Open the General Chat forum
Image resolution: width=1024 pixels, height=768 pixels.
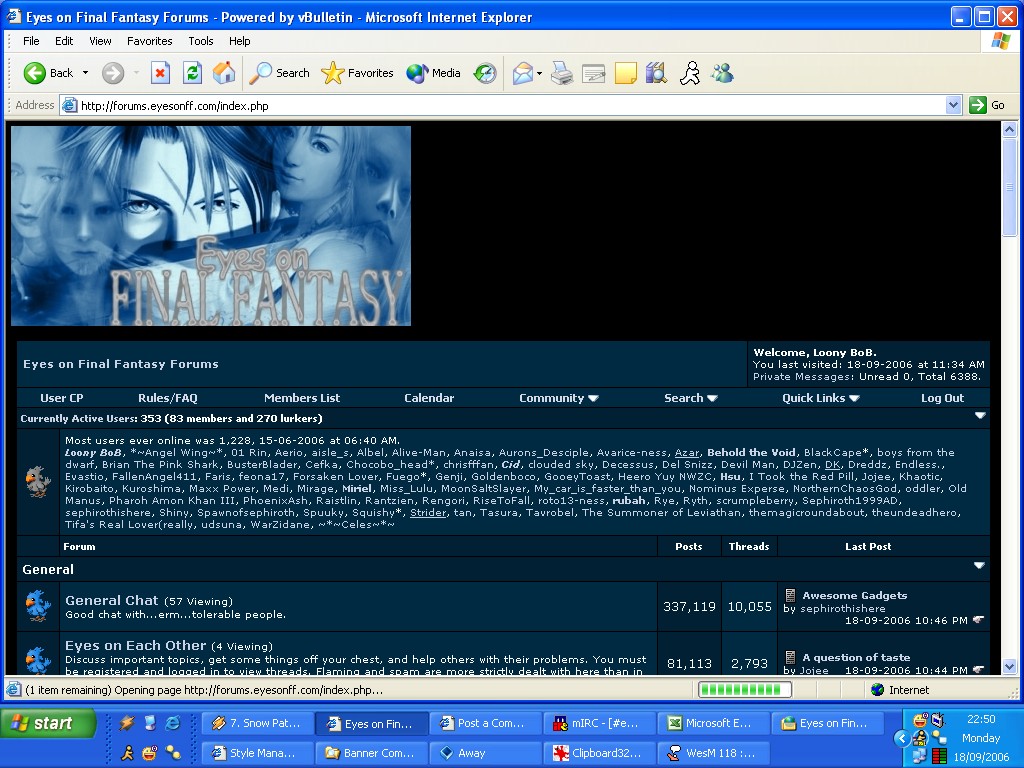112,600
